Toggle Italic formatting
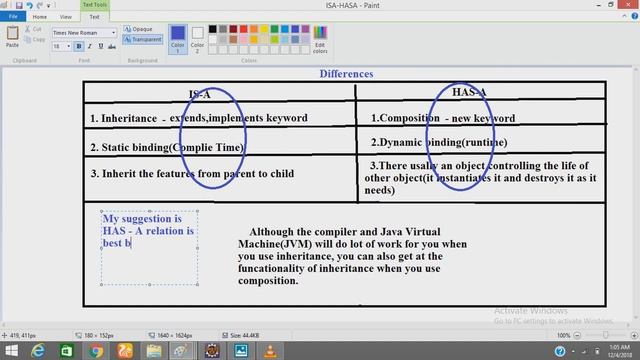The image size is (640, 360). tap(90, 47)
